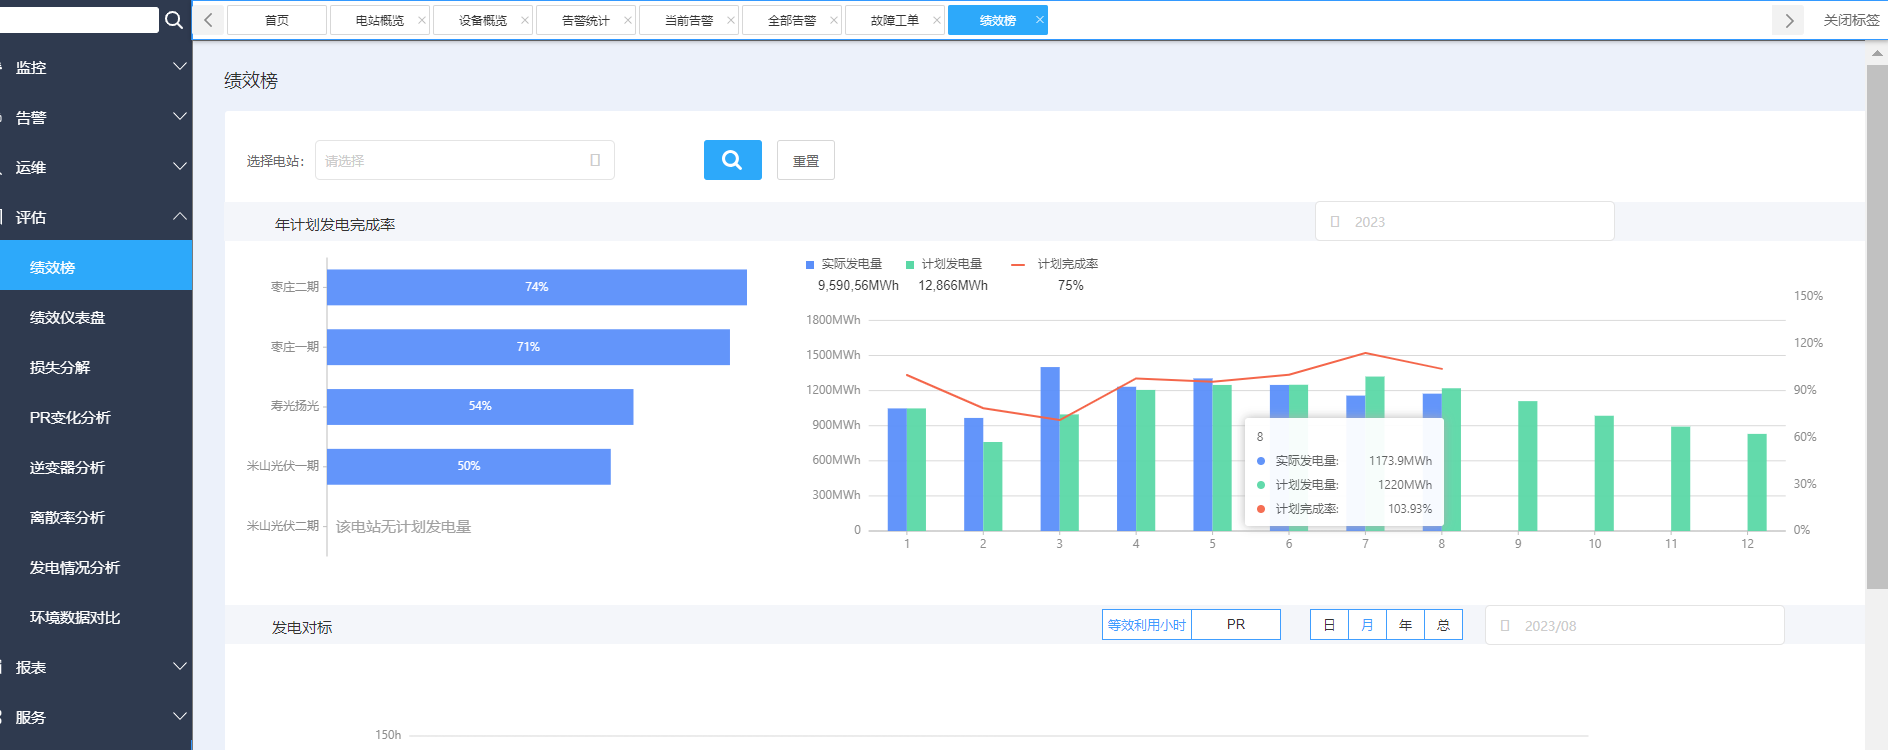Collapse the 评估 sidebar menu
This screenshot has width=1888, height=750.
[x=96, y=217]
